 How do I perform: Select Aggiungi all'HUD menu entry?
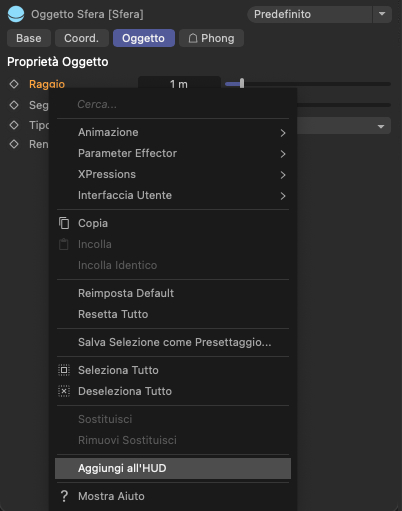pos(173,468)
